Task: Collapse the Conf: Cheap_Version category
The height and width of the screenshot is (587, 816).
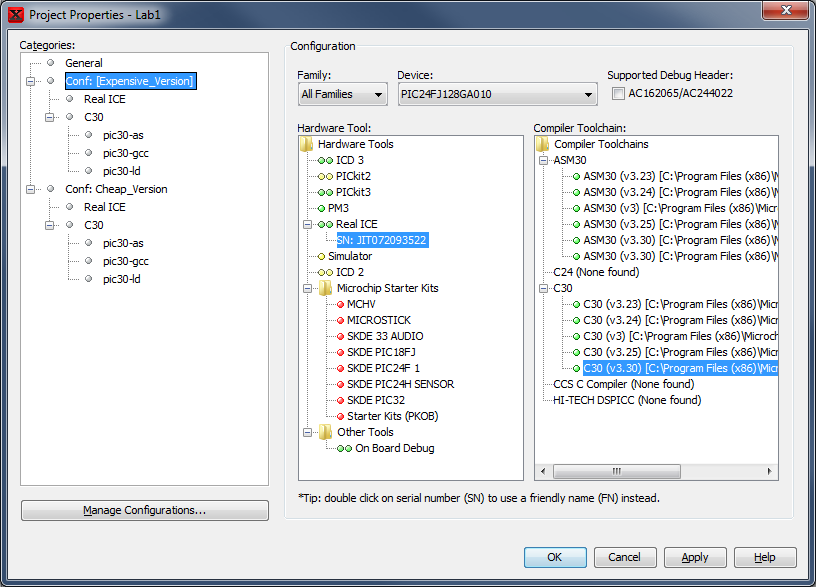Action: coord(31,189)
